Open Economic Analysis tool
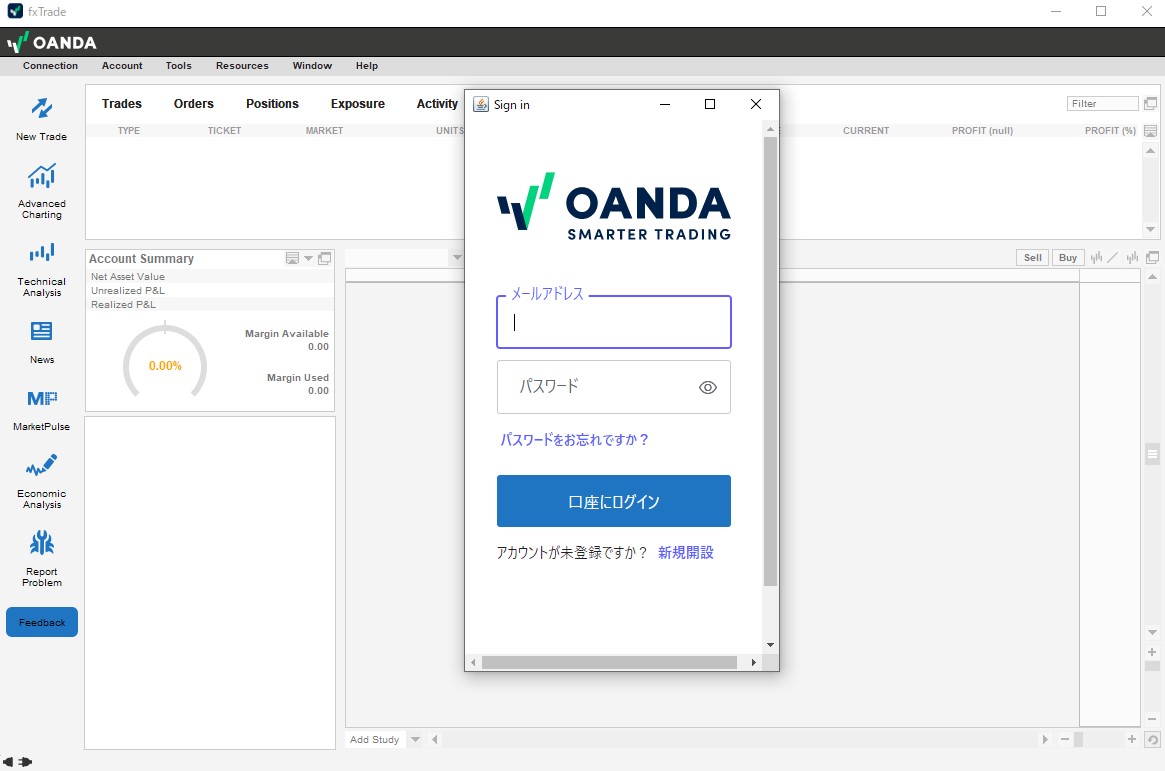 tap(42, 481)
